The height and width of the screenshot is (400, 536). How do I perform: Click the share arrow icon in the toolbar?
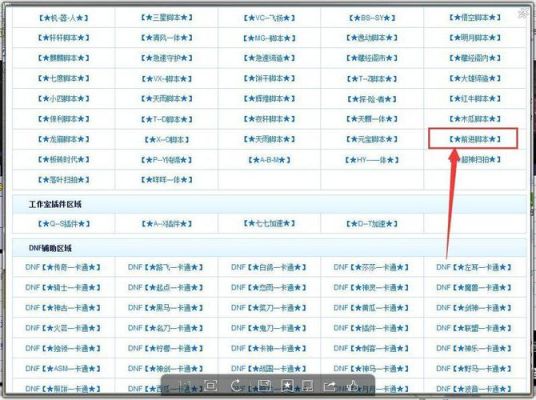pyautogui.click(x=330, y=386)
